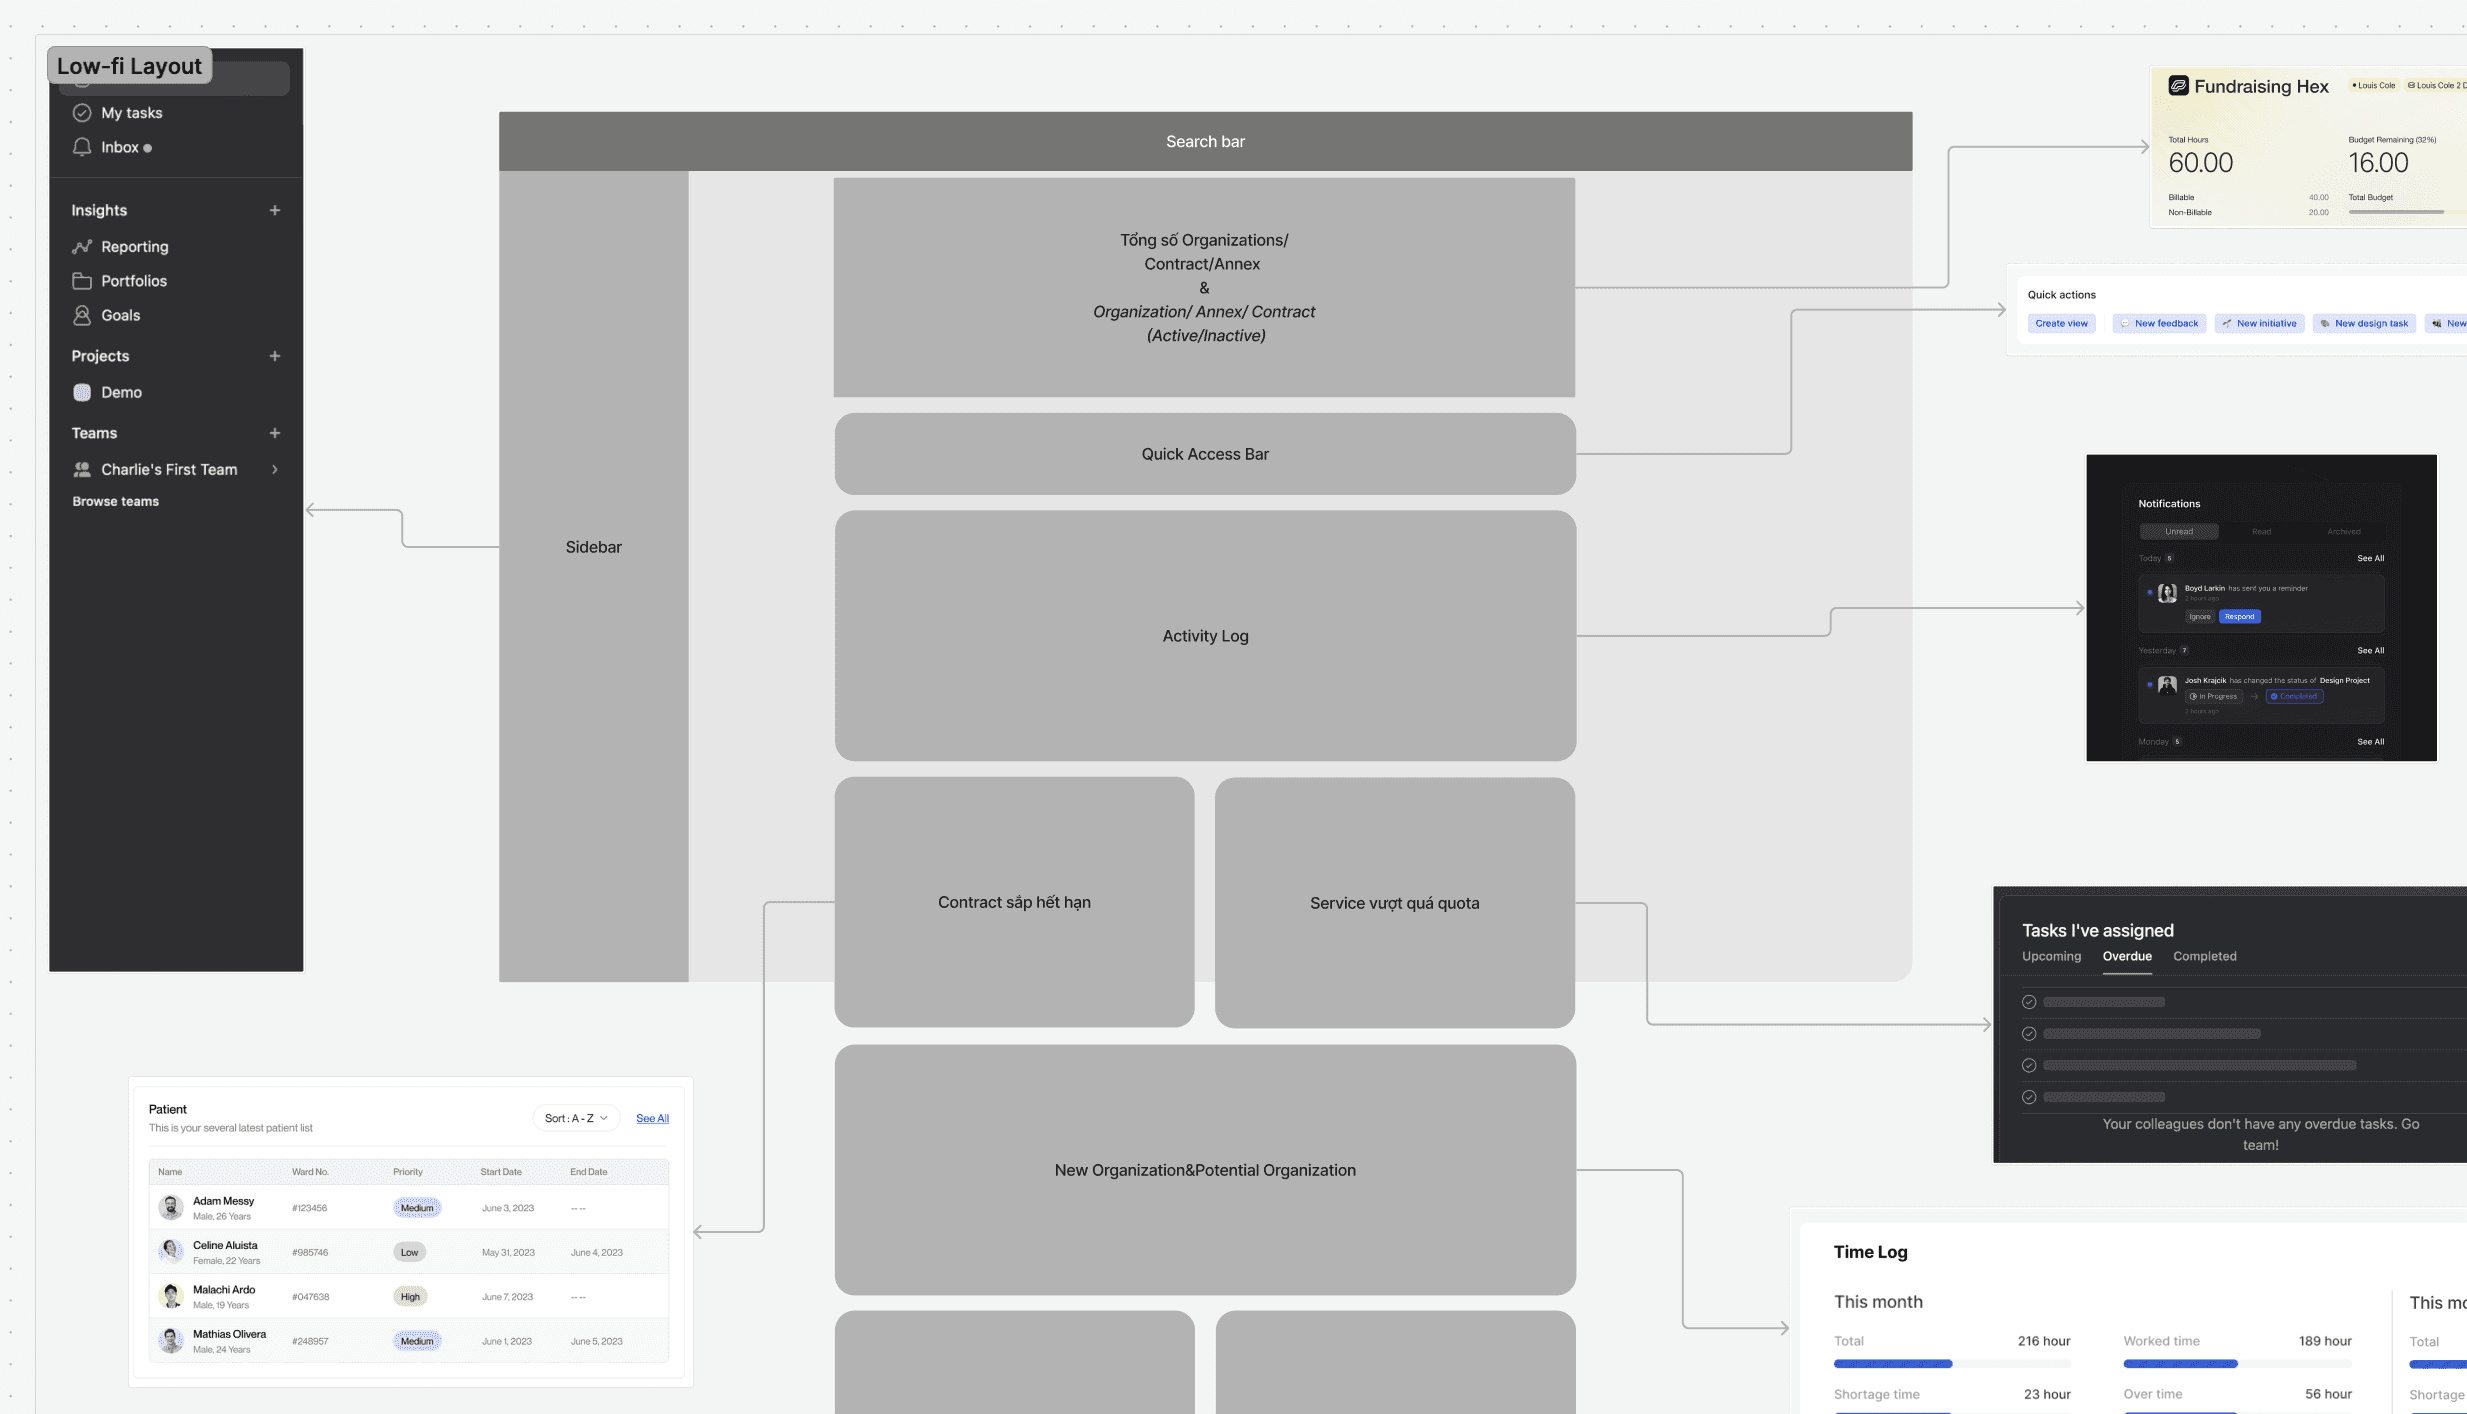Expand Charlie's First Team chevron
2467x1414 pixels.
tap(275, 469)
